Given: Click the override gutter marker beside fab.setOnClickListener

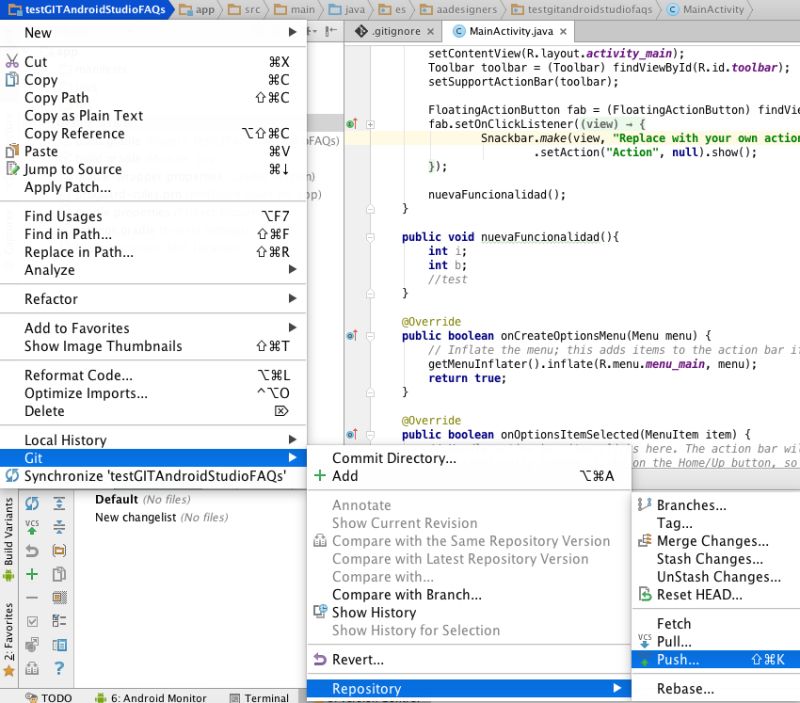Looking at the screenshot, I should pos(352,123).
